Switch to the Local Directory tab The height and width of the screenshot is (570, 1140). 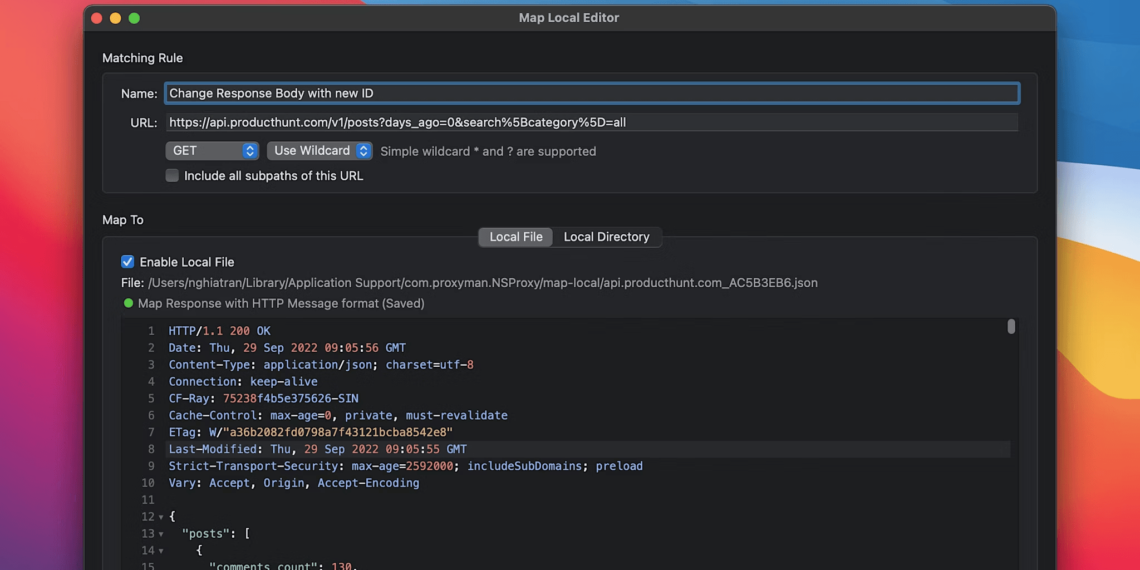606,237
